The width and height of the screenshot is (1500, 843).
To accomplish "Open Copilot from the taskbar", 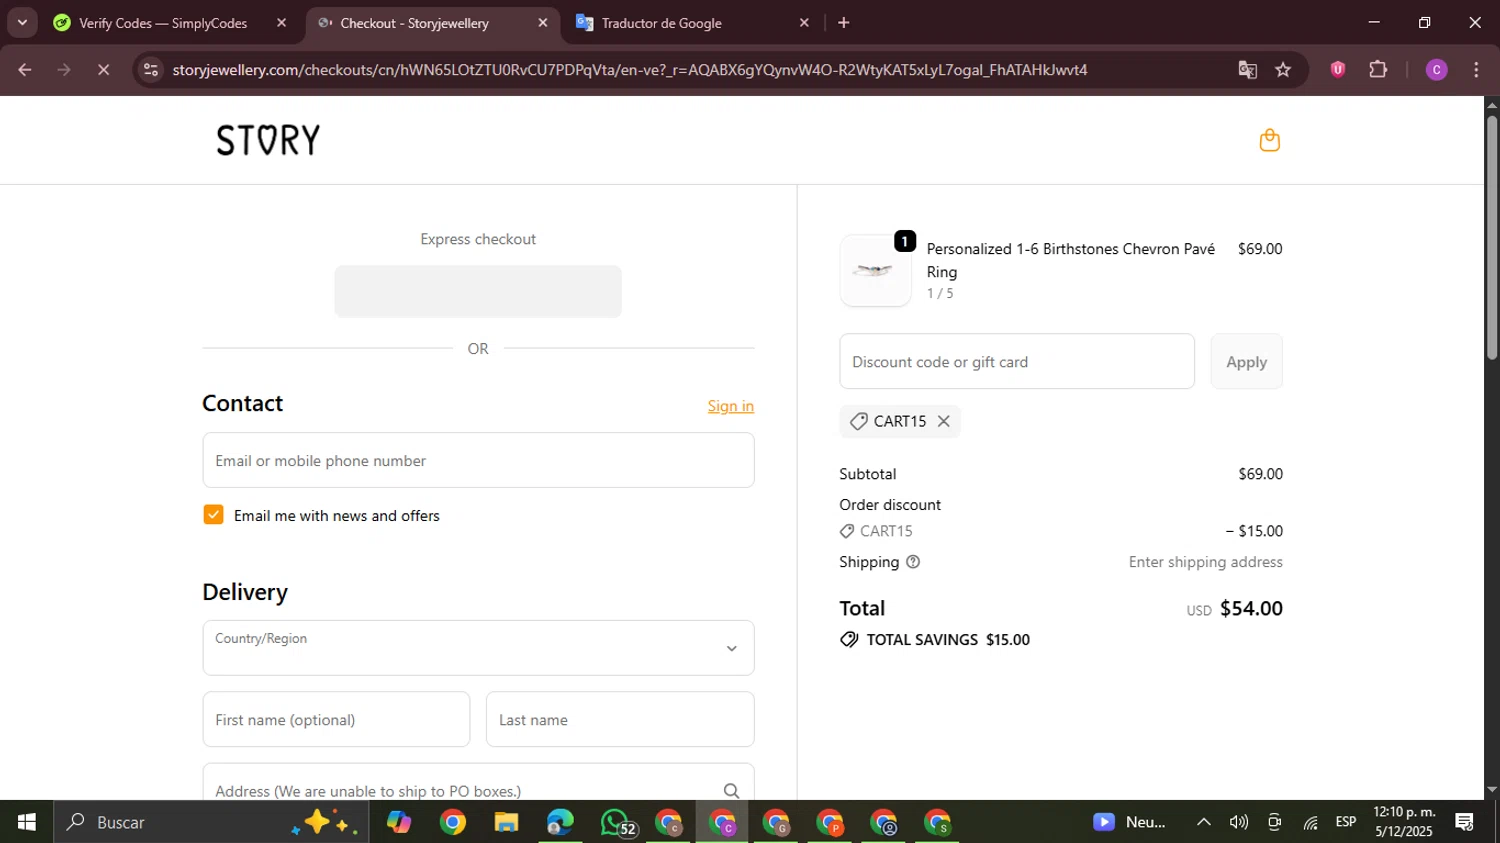I will tap(399, 822).
